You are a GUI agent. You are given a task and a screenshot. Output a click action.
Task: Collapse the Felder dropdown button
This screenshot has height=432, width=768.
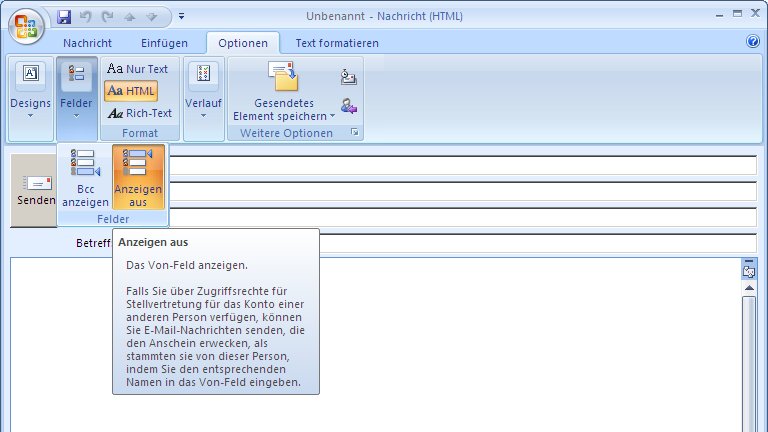(x=76, y=98)
